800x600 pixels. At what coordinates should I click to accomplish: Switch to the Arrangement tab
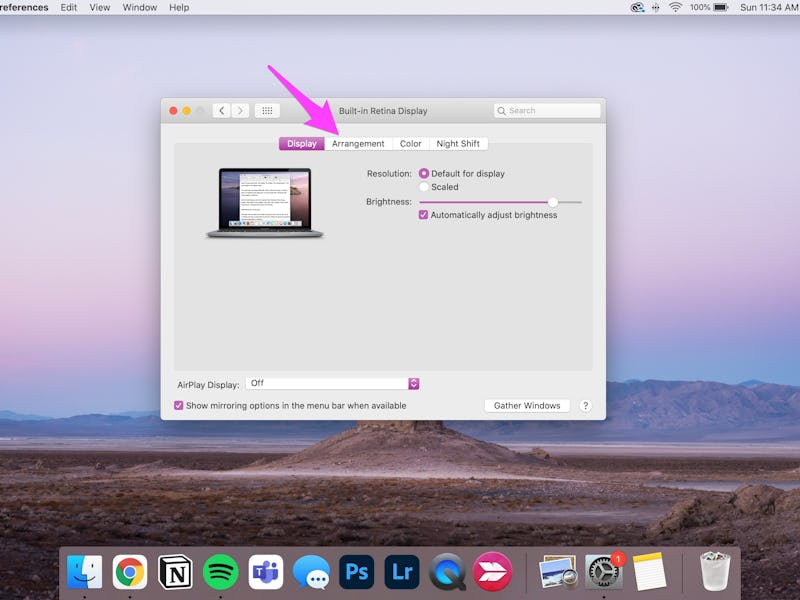point(357,143)
